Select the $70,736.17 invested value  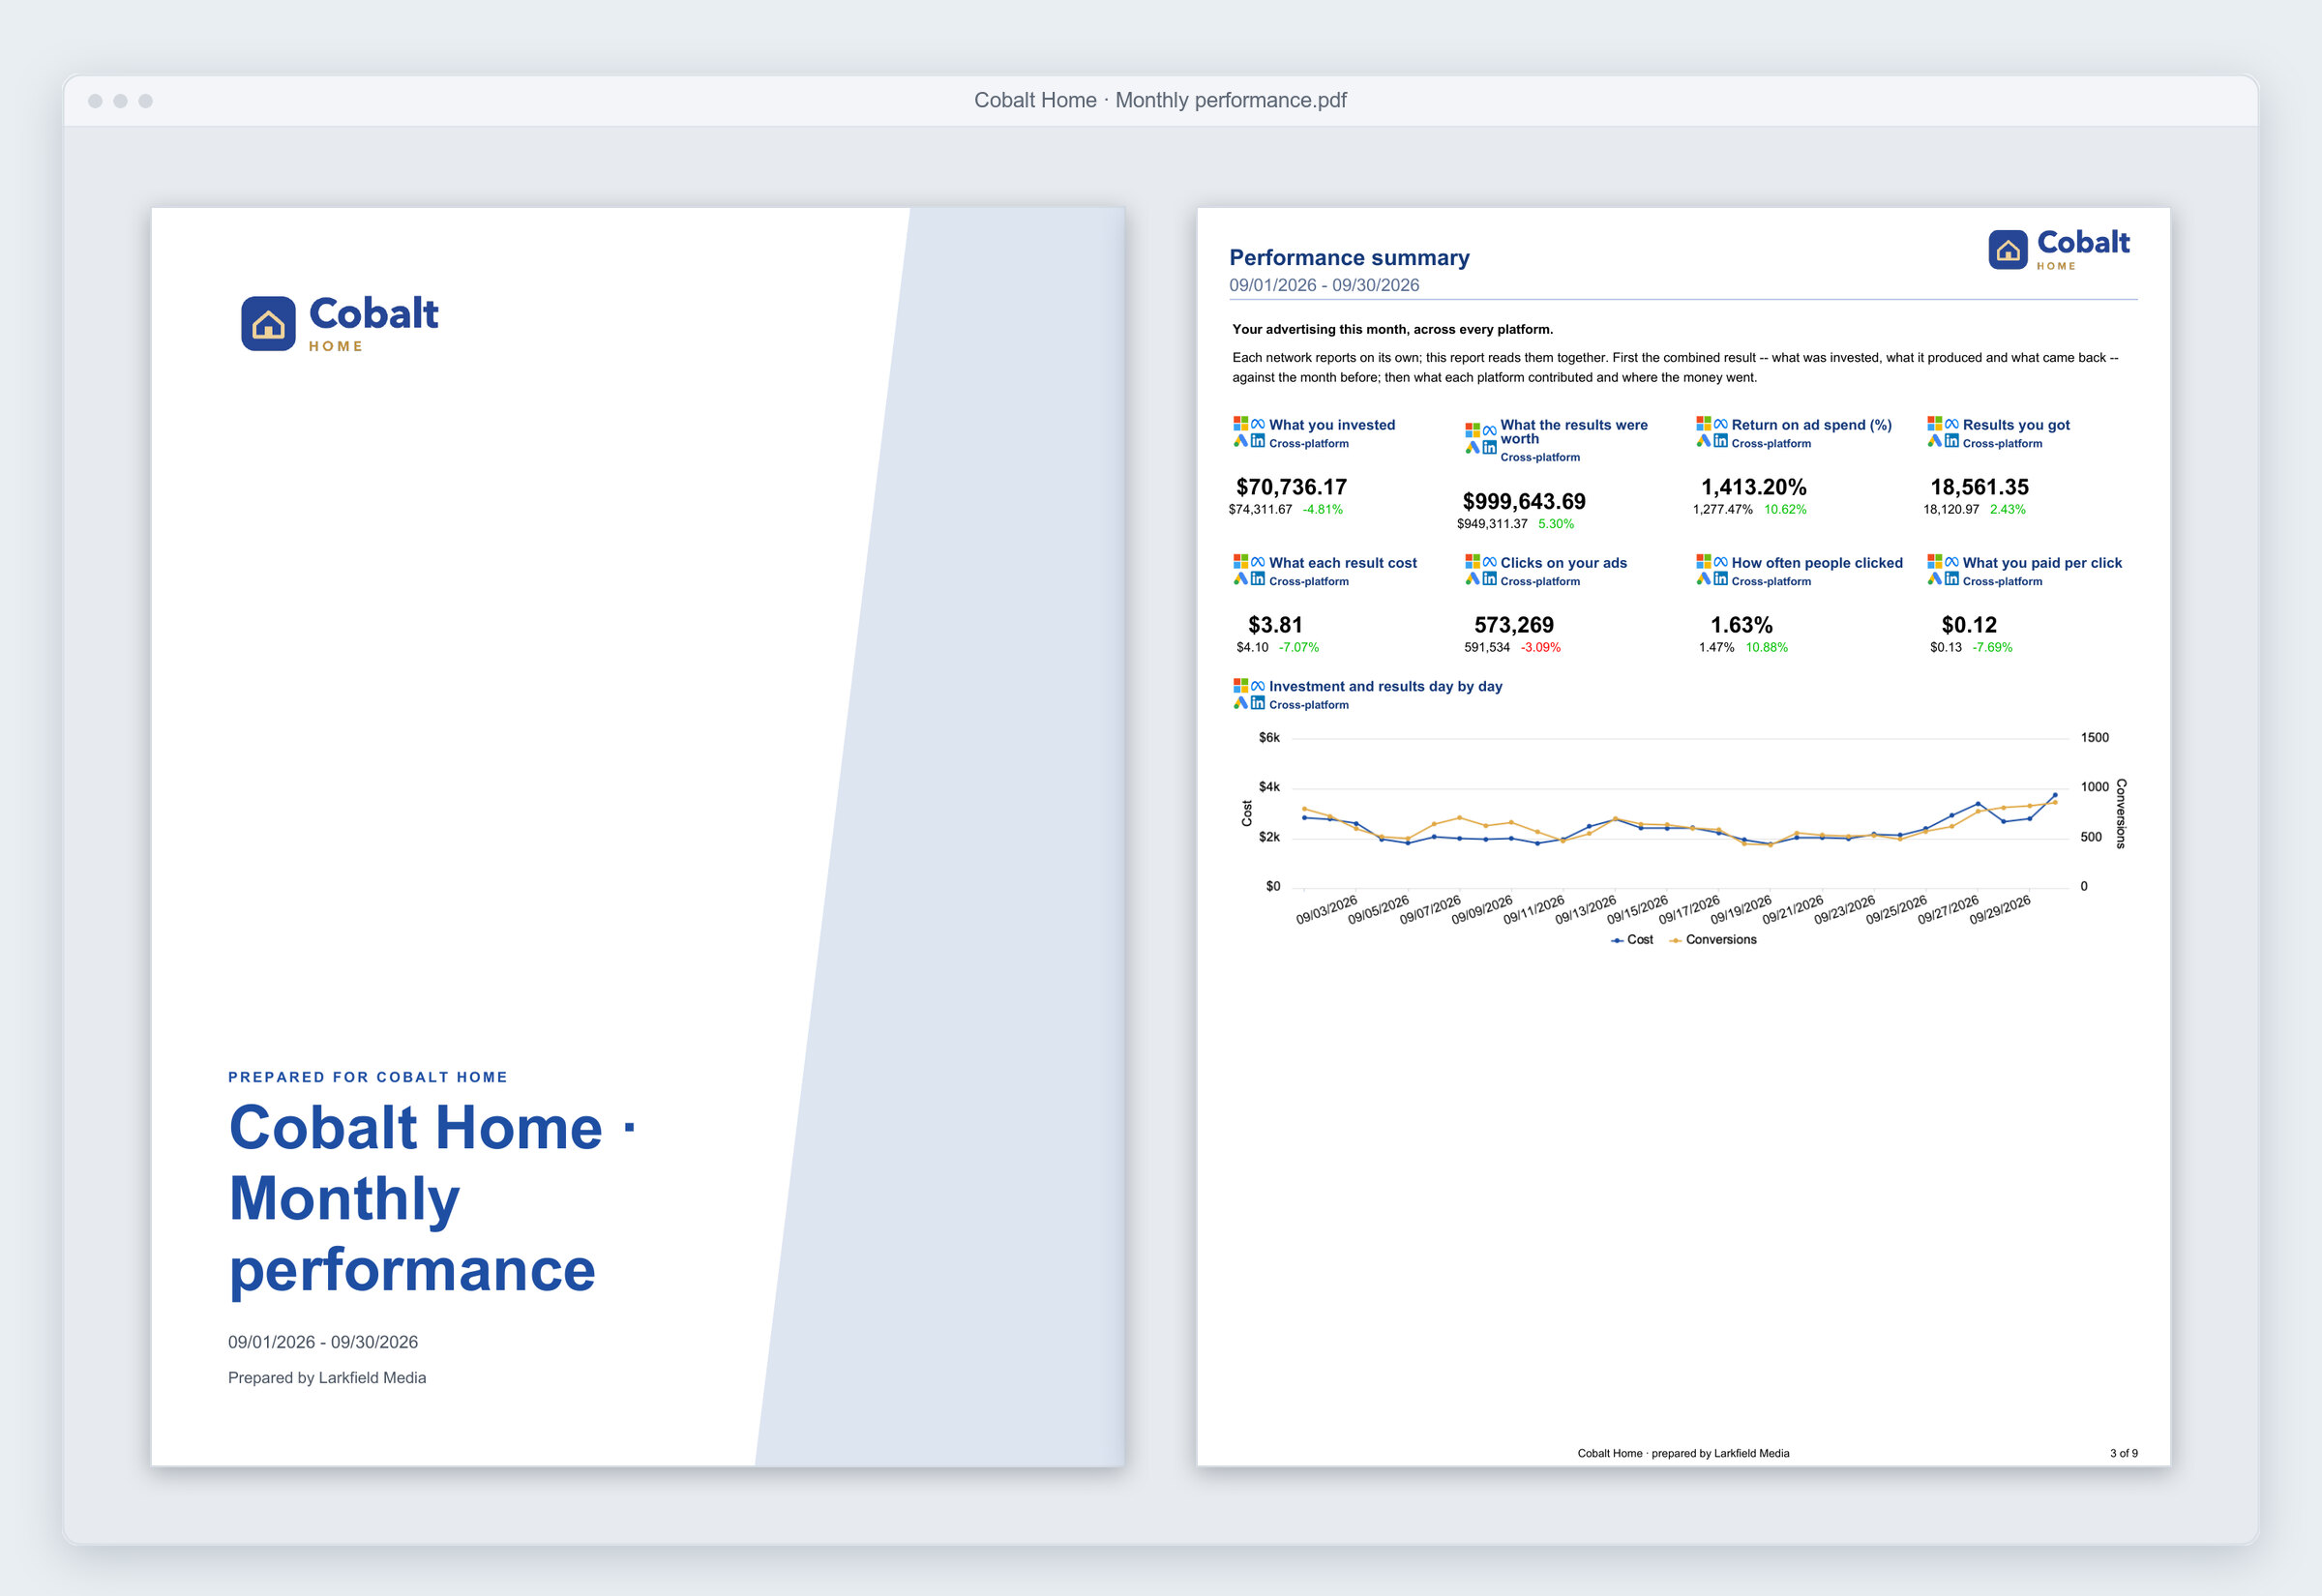coord(1291,487)
